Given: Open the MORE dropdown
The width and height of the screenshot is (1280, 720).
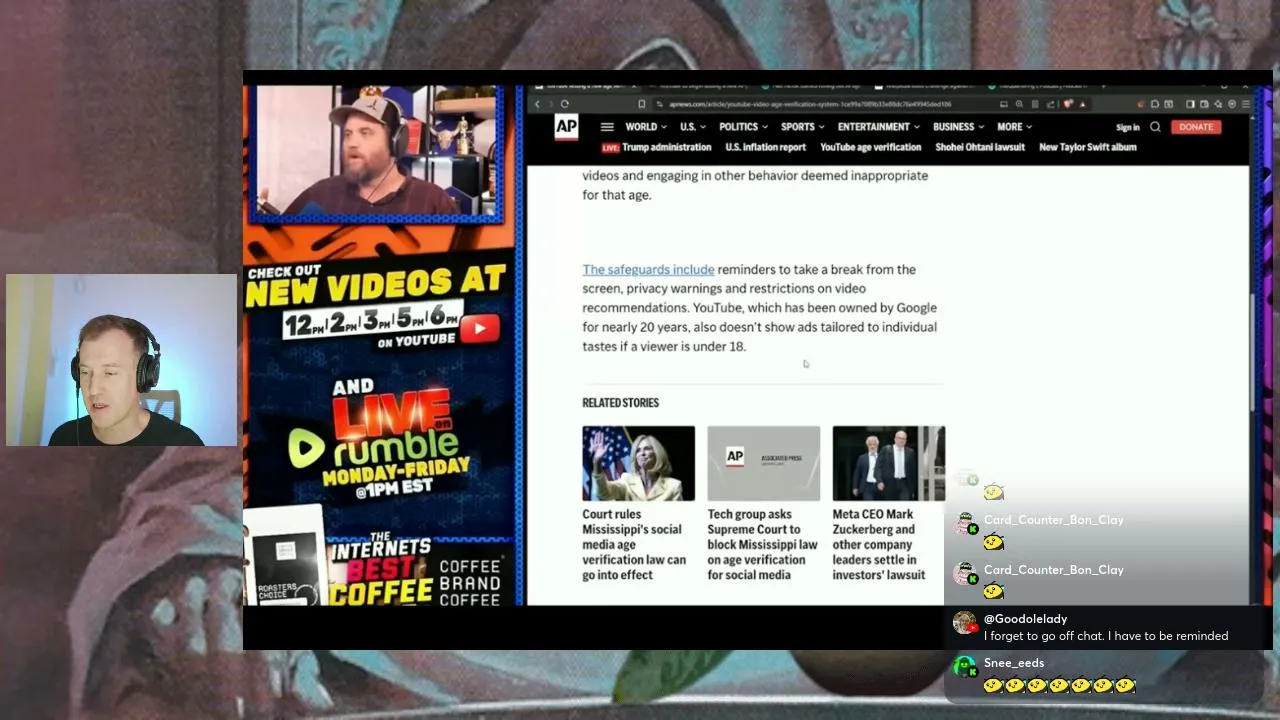Looking at the screenshot, I should pos(1014,127).
